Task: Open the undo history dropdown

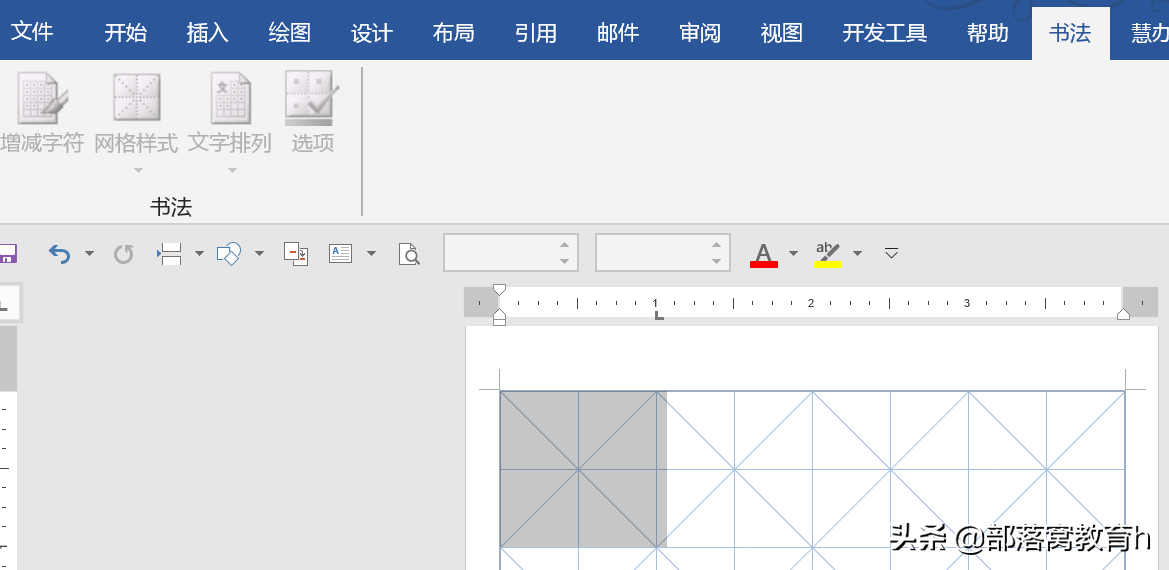Action: point(89,254)
